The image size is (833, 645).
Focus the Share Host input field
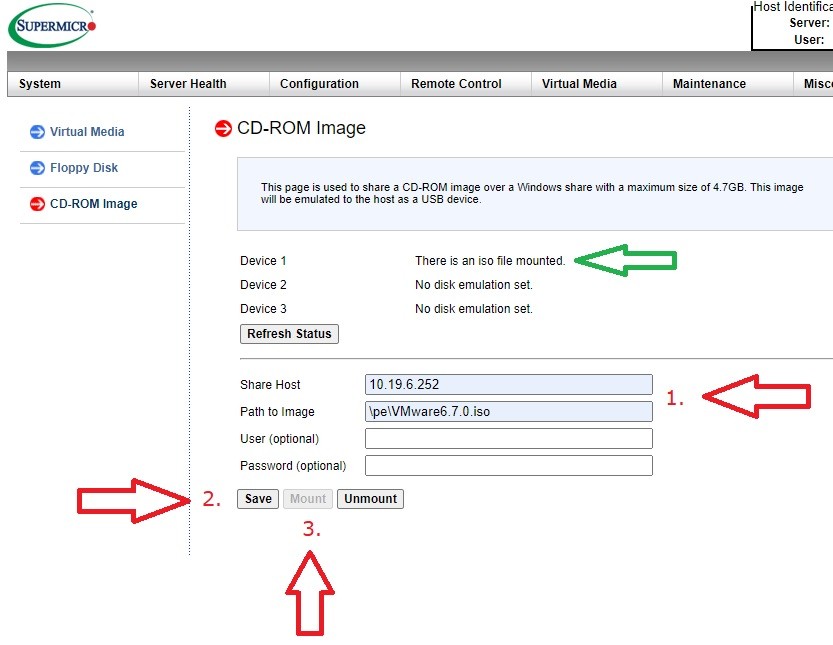[x=508, y=384]
